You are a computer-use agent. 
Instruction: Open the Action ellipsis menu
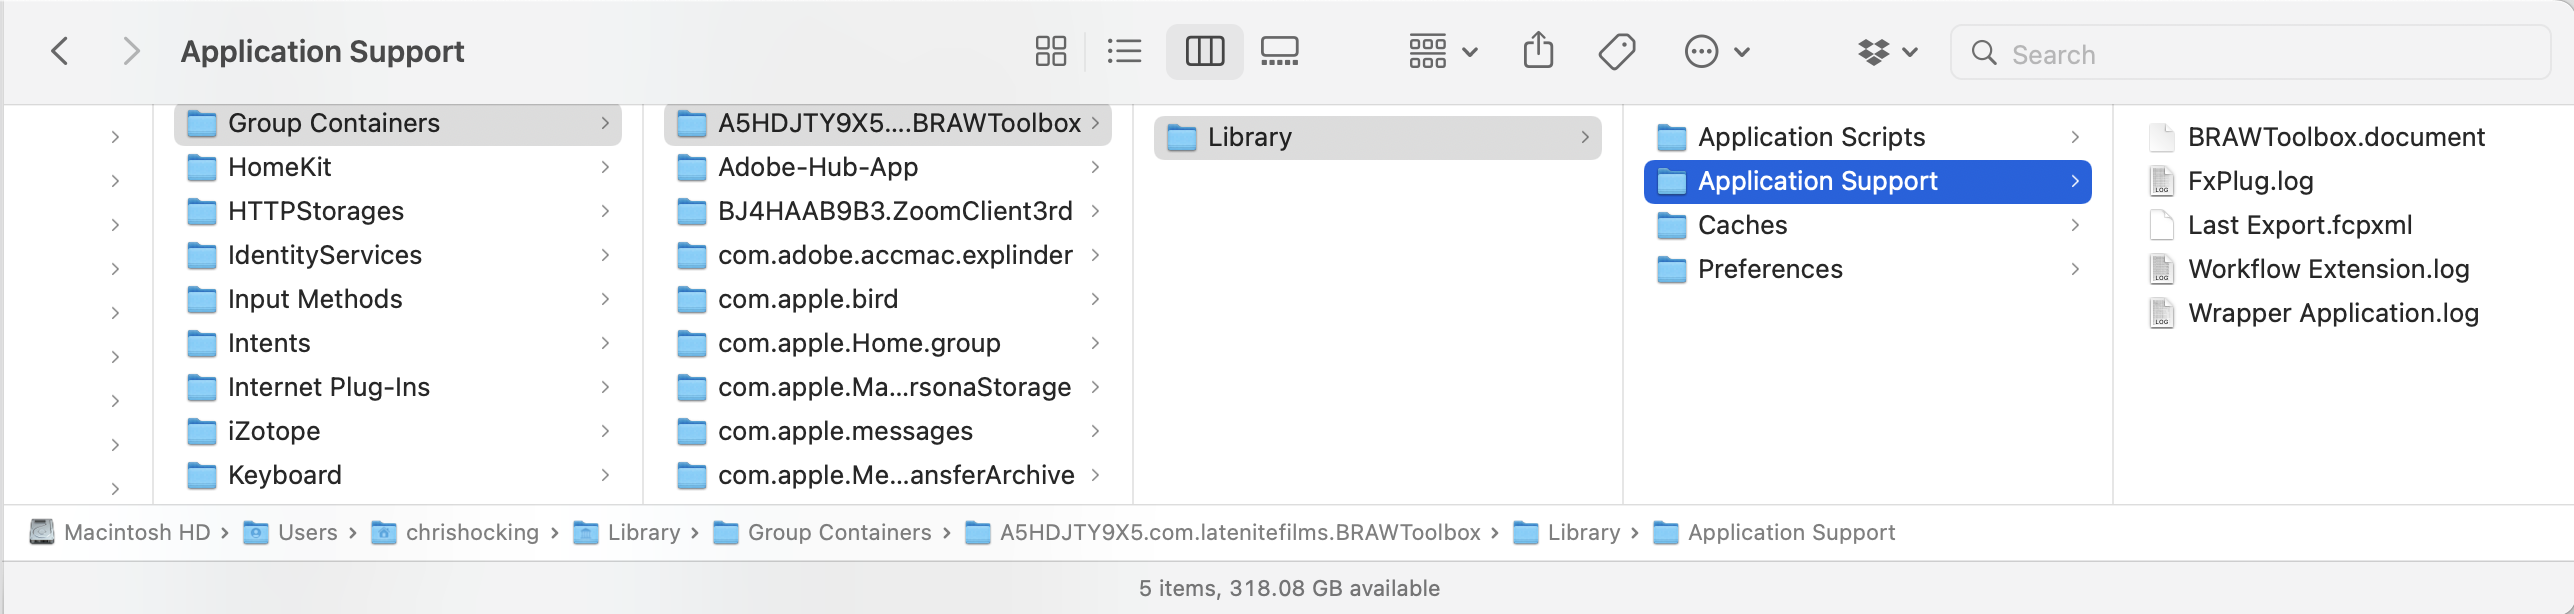point(1716,52)
